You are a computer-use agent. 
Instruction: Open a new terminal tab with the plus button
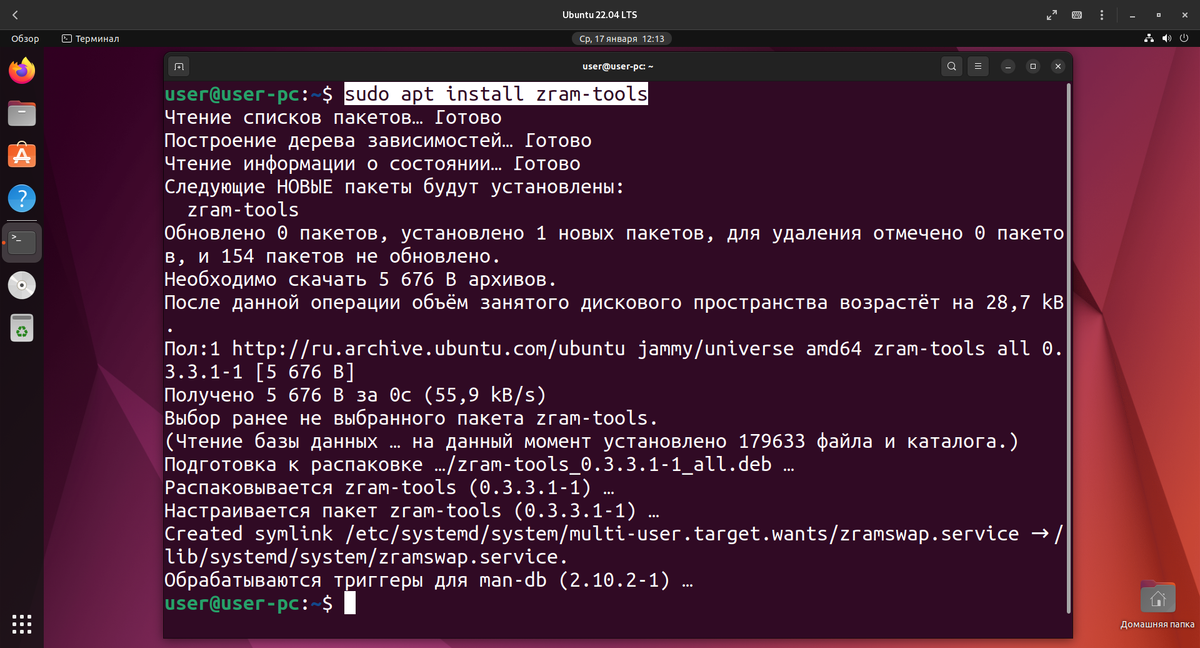pos(179,67)
